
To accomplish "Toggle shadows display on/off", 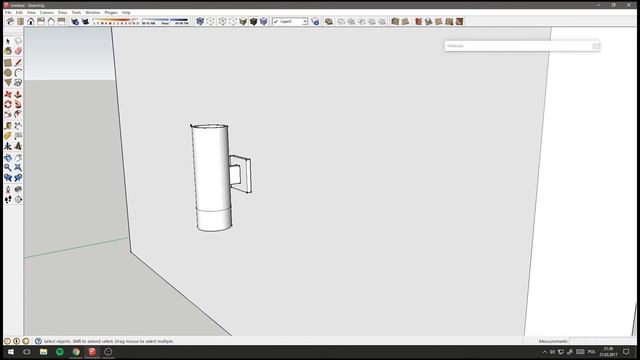I will tap(85, 21).
